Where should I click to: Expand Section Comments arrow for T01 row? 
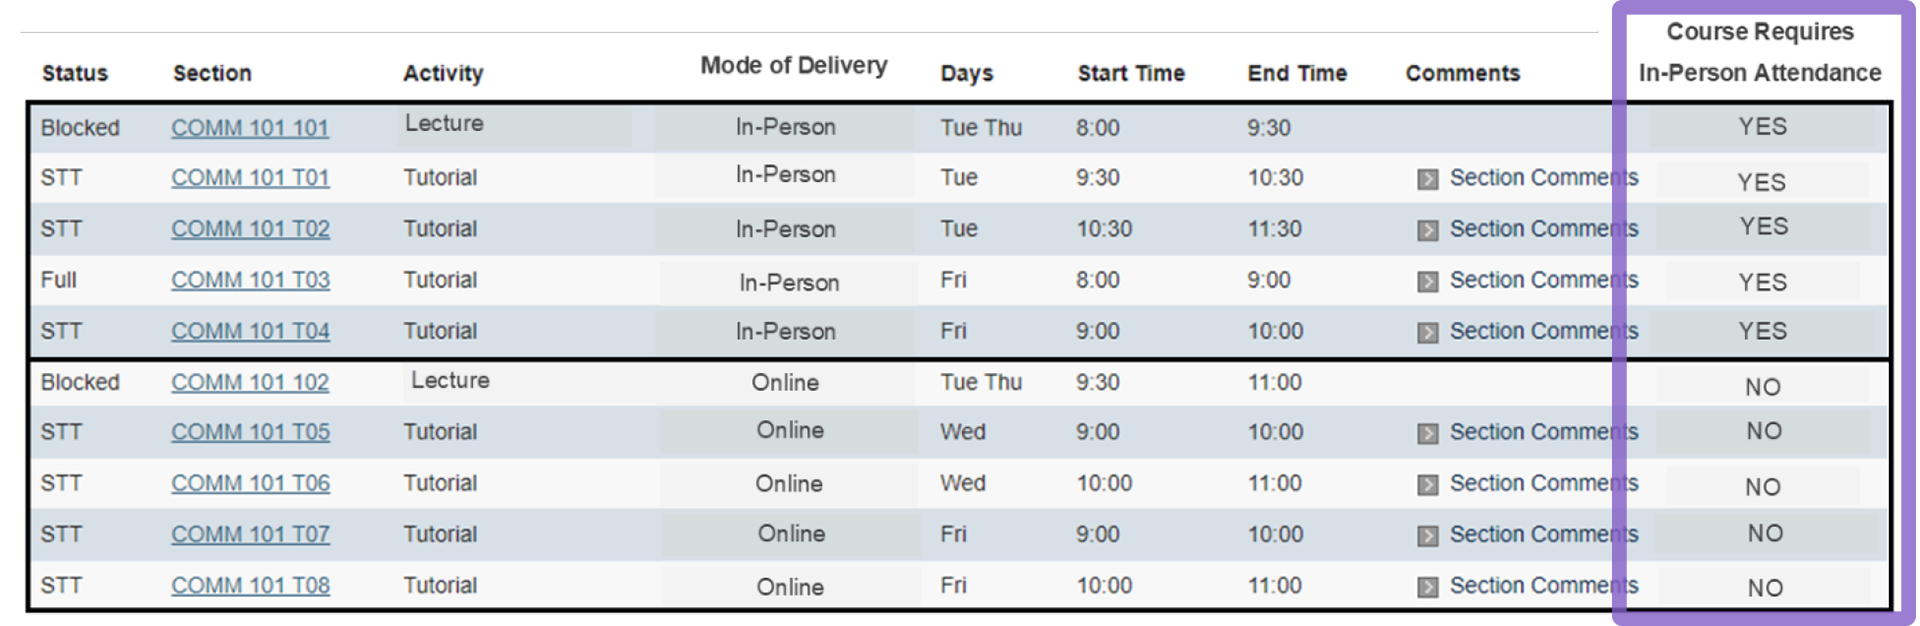pos(1427,179)
